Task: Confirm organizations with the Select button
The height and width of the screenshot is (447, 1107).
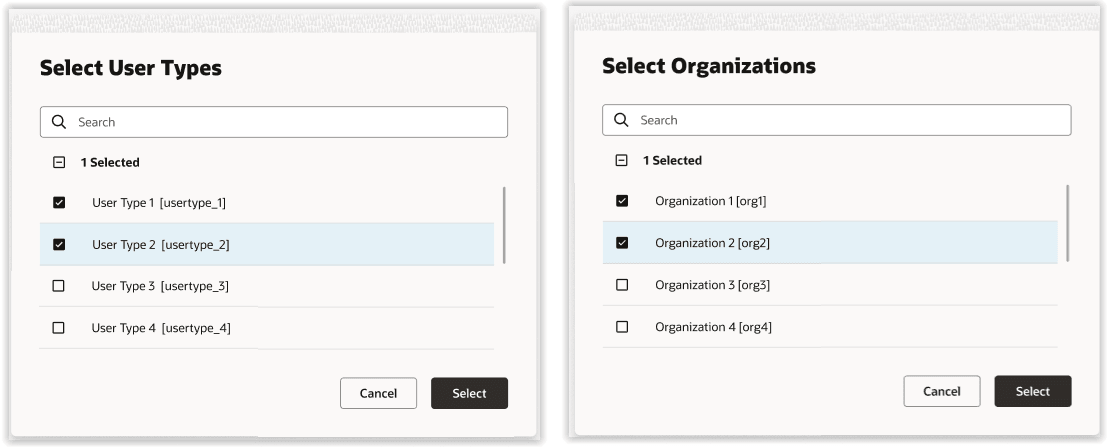Action: (1032, 392)
